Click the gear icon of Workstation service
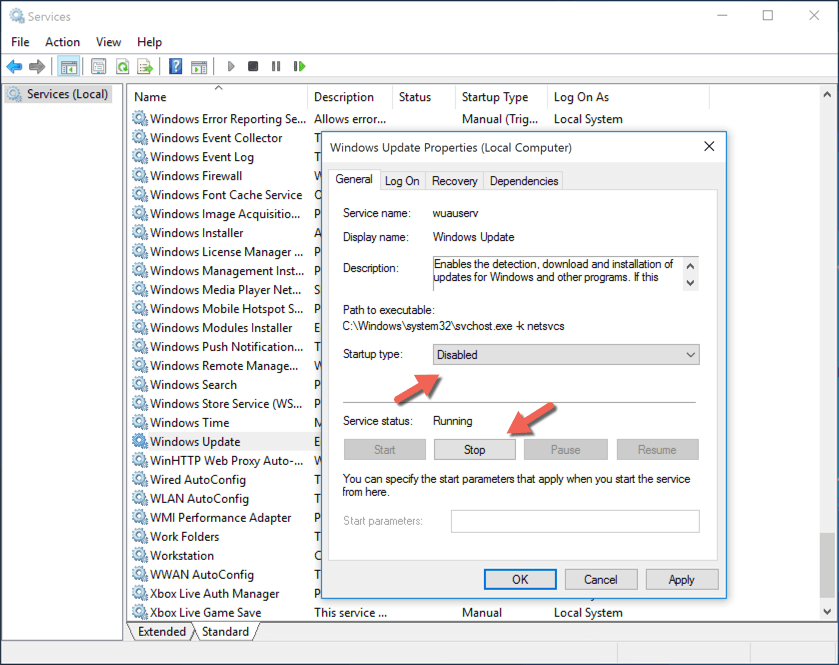839x665 pixels. (x=140, y=555)
